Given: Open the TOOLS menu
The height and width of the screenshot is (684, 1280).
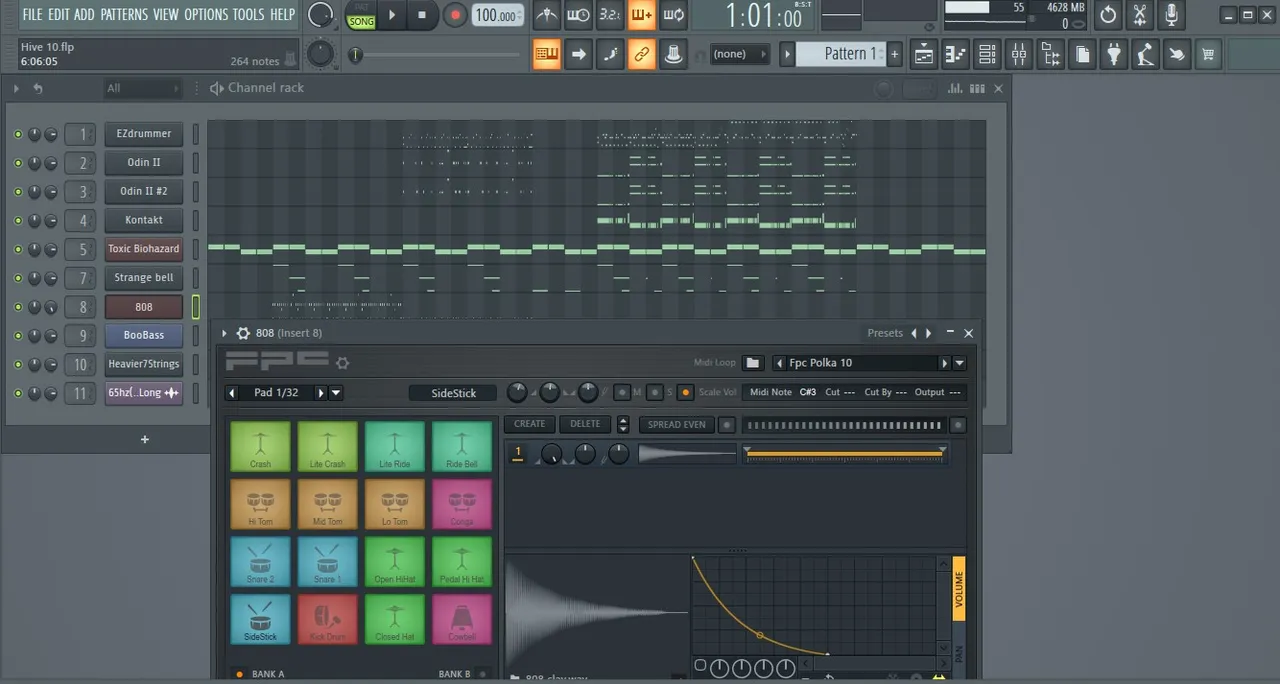Looking at the screenshot, I should pyautogui.click(x=249, y=14).
